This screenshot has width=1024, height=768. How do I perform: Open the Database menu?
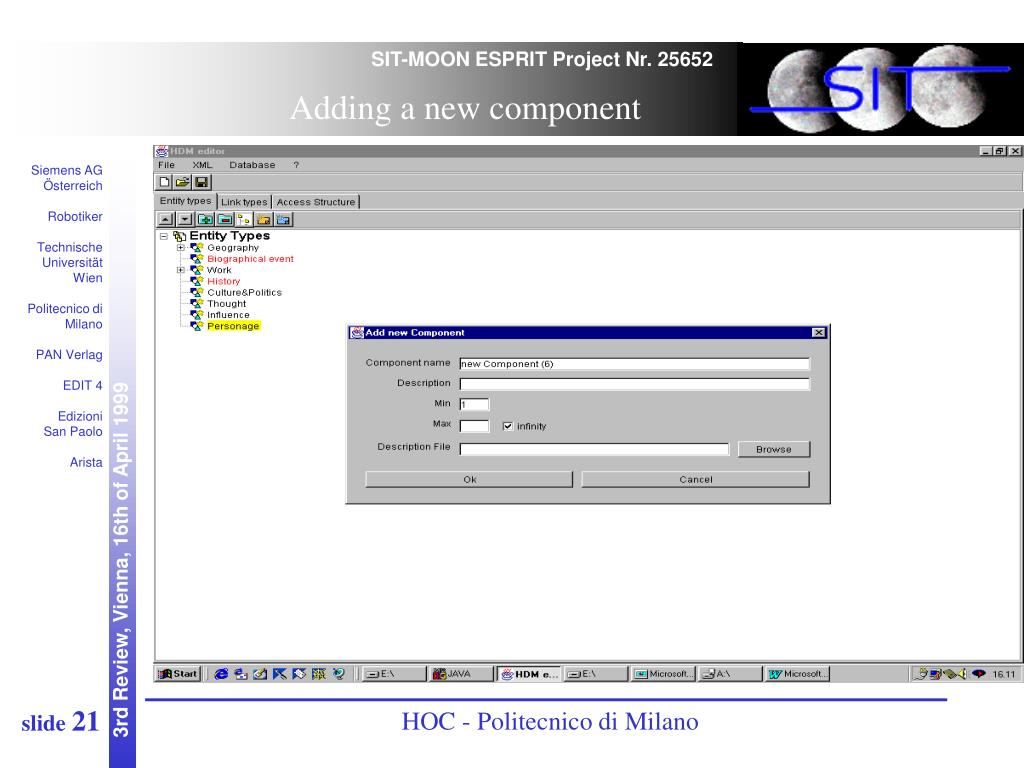point(252,165)
